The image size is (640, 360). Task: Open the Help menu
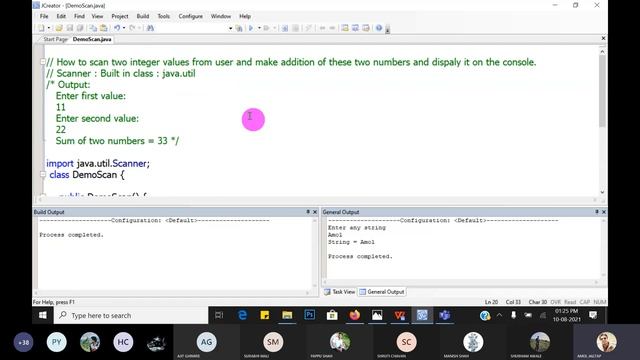(x=245, y=16)
